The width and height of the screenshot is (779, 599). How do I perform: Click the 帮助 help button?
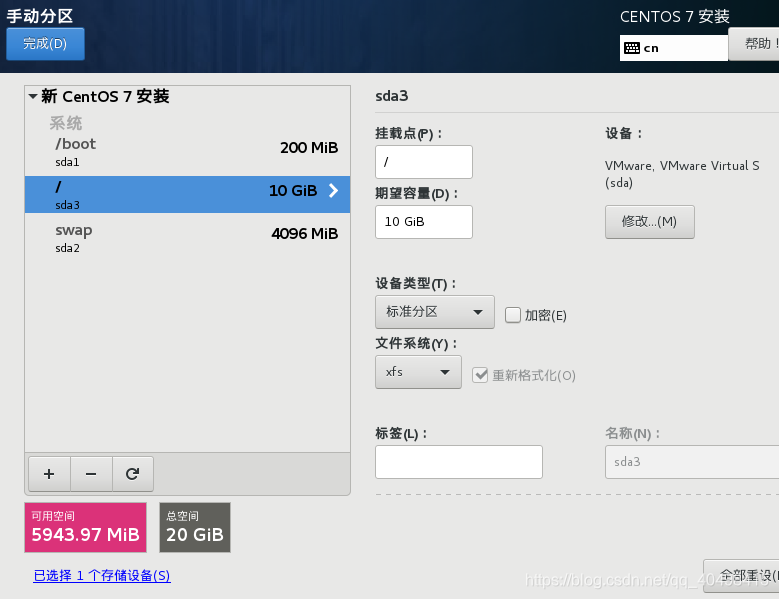click(754, 44)
